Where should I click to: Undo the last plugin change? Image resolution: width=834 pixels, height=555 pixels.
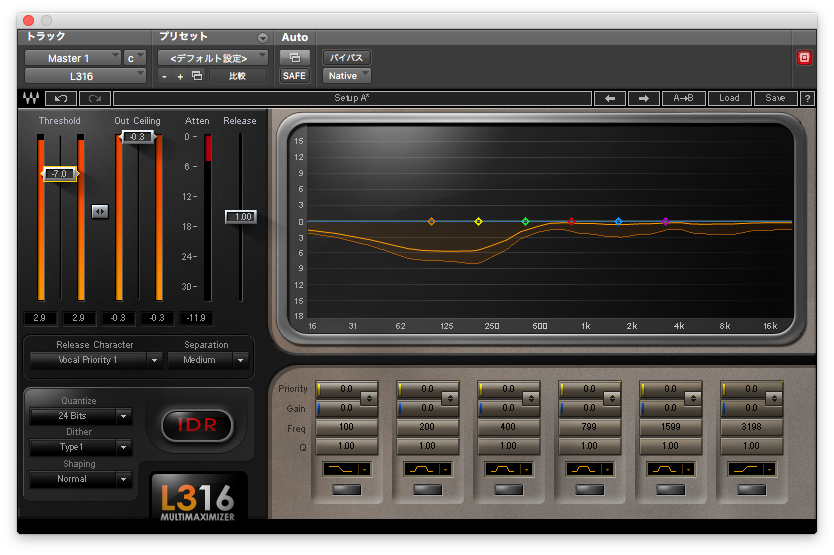tap(61, 98)
